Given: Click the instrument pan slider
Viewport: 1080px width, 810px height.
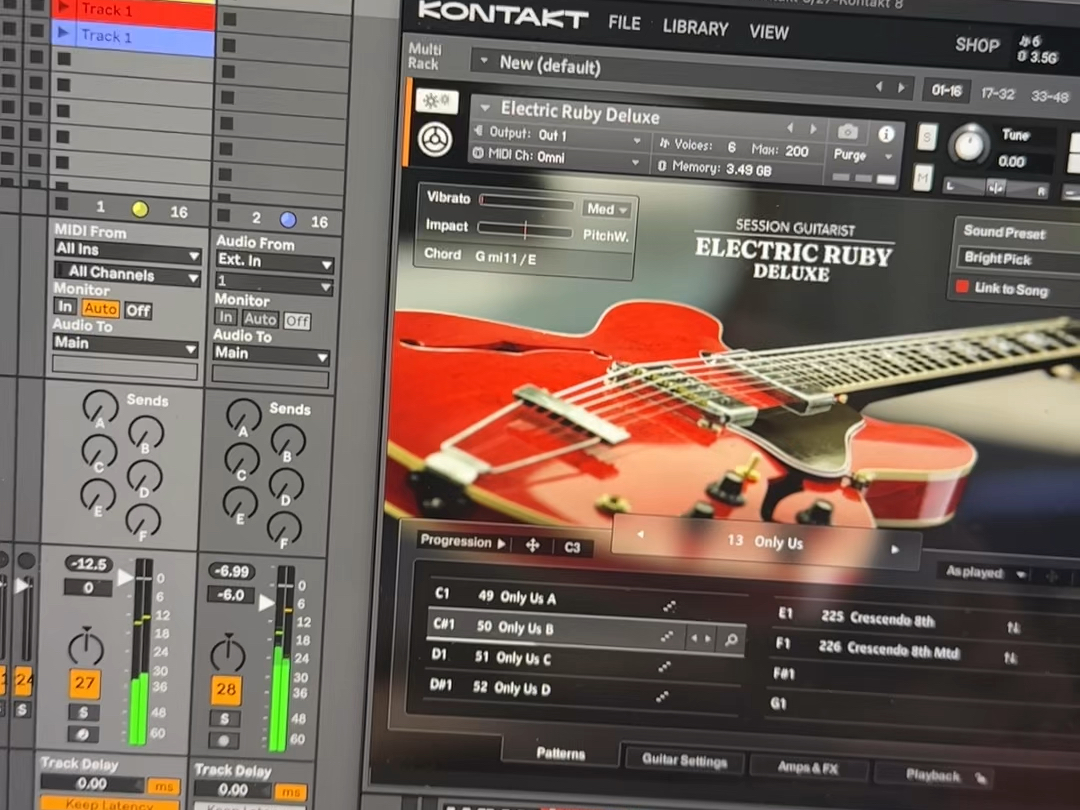Looking at the screenshot, I should (x=995, y=187).
